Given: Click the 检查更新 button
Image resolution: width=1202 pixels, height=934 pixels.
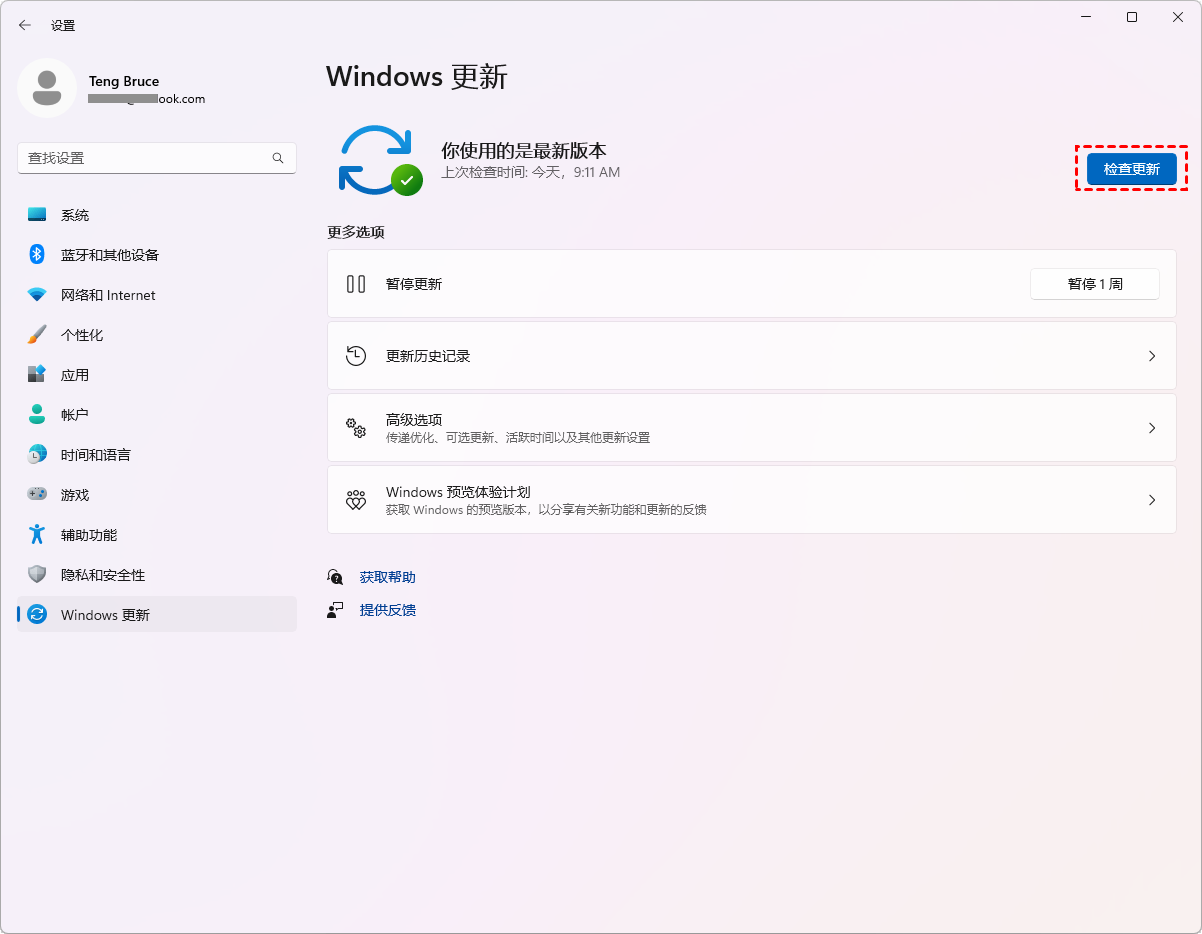Looking at the screenshot, I should [x=1131, y=168].
